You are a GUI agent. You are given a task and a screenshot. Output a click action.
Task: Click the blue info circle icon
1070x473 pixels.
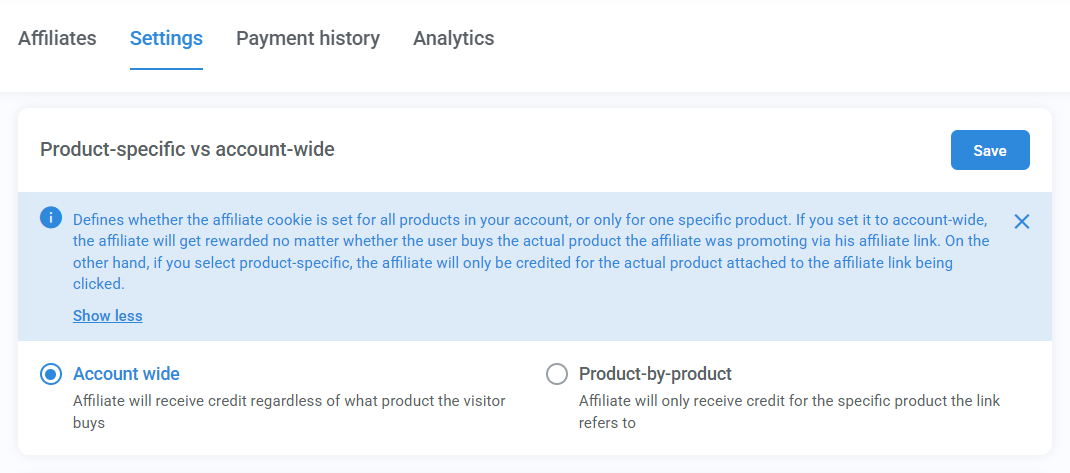(x=51, y=218)
